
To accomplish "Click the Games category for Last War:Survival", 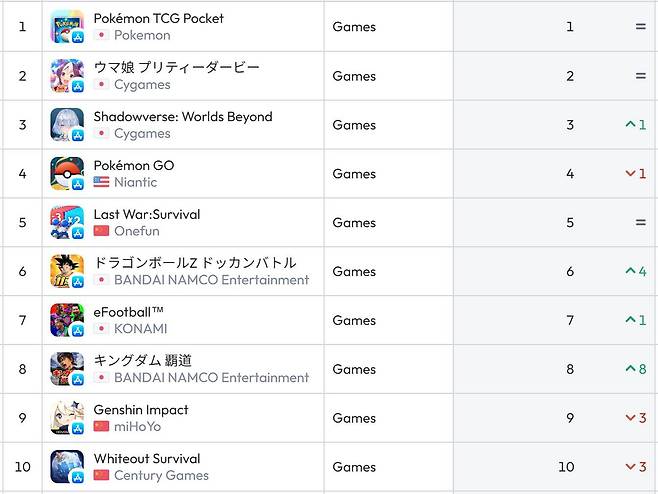I will [354, 223].
